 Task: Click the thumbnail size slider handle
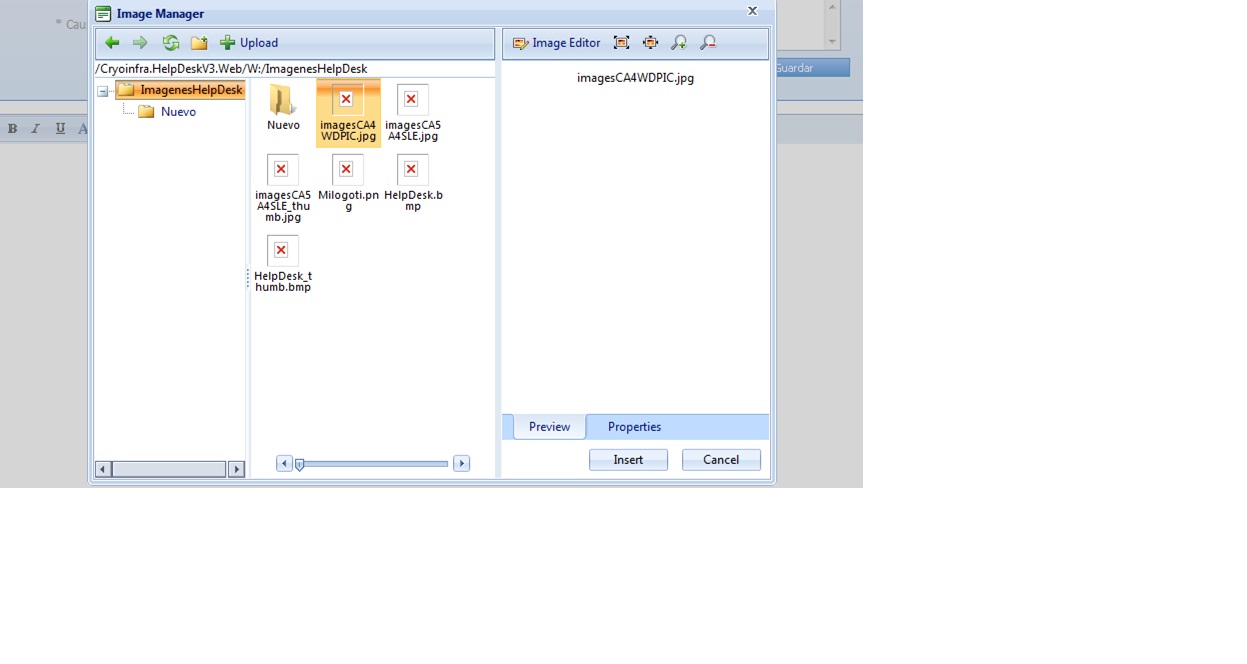click(x=299, y=464)
